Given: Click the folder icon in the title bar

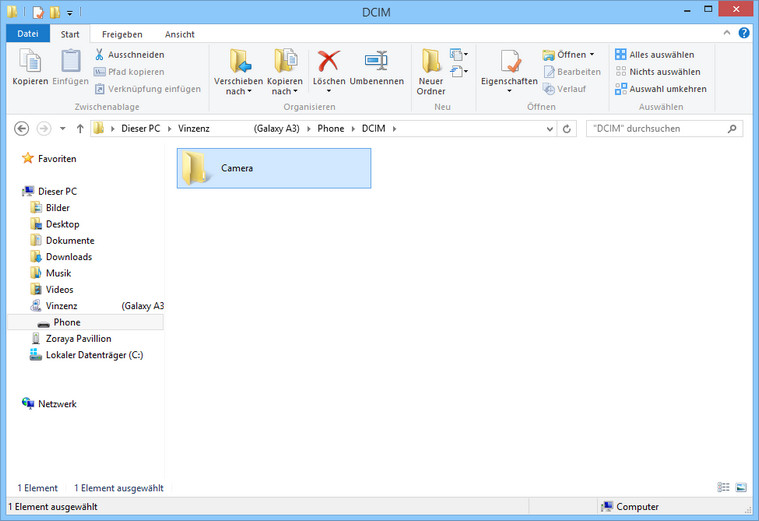Looking at the screenshot, I should point(12,11).
